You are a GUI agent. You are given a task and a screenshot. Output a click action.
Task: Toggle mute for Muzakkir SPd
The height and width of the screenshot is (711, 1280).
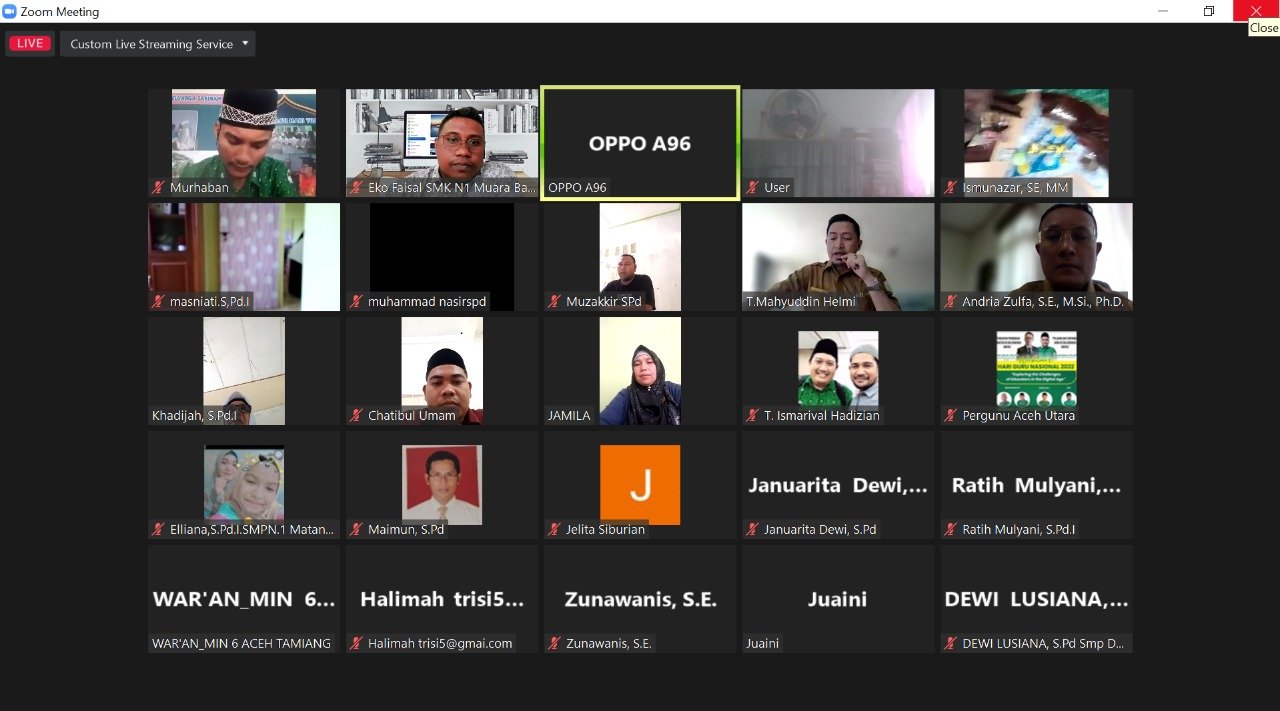click(554, 301)
